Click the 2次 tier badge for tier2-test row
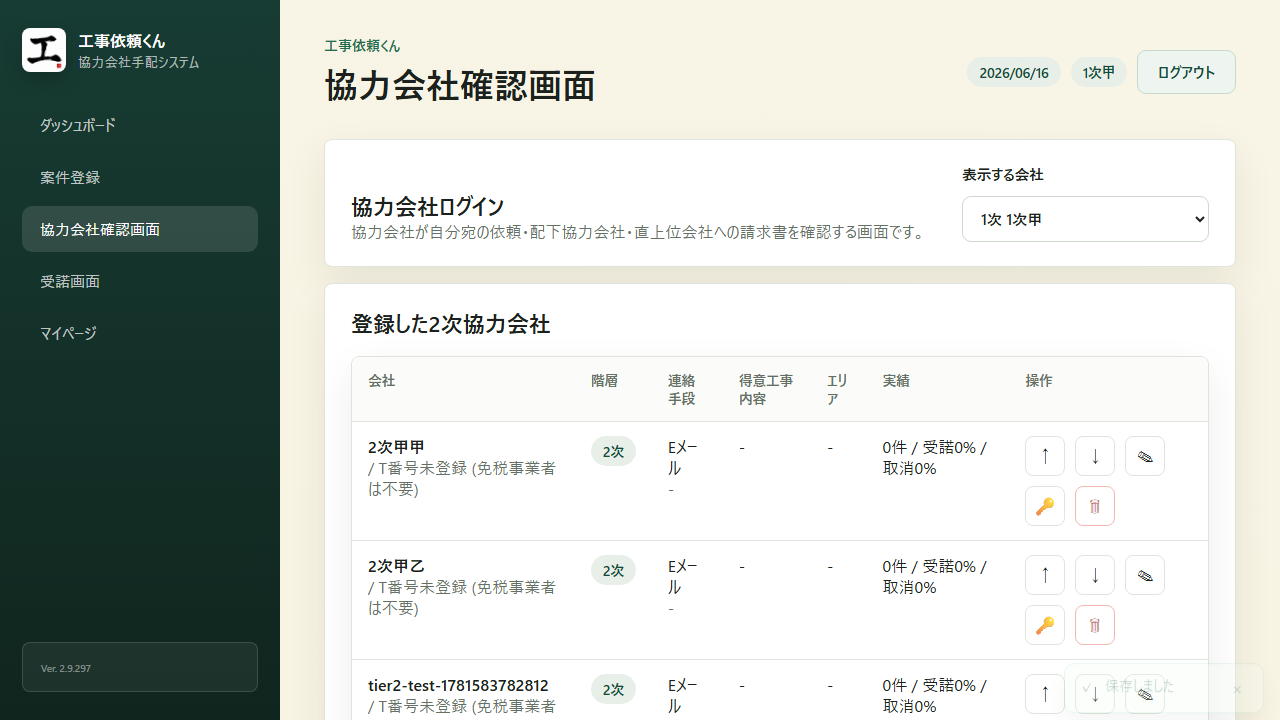Image resolution: width=1280 pixels, height=720 pixels. click(613, 689)
